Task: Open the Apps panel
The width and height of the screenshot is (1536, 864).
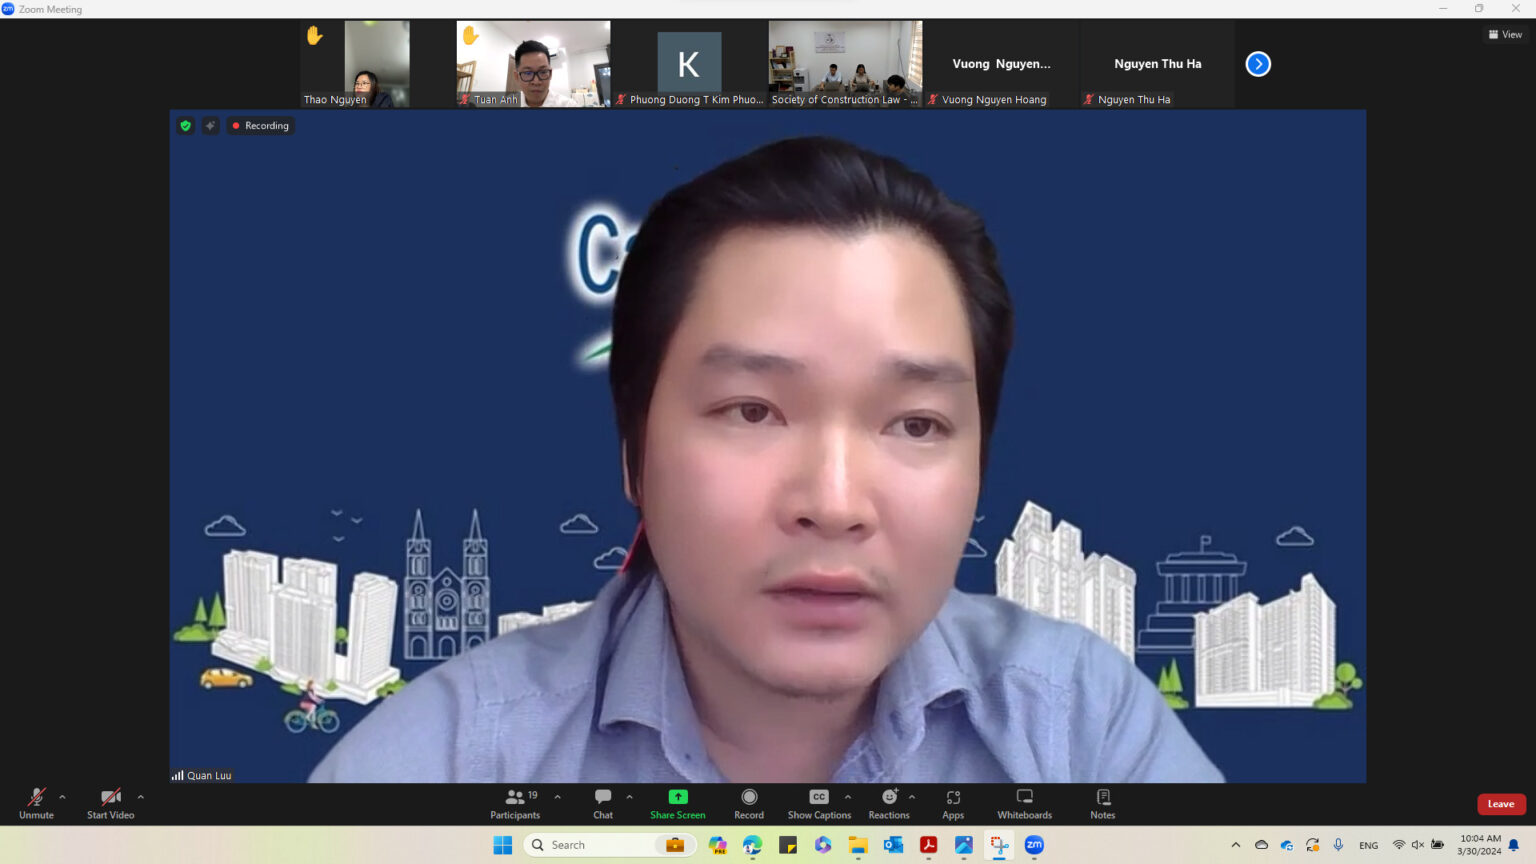Action: 953,802
